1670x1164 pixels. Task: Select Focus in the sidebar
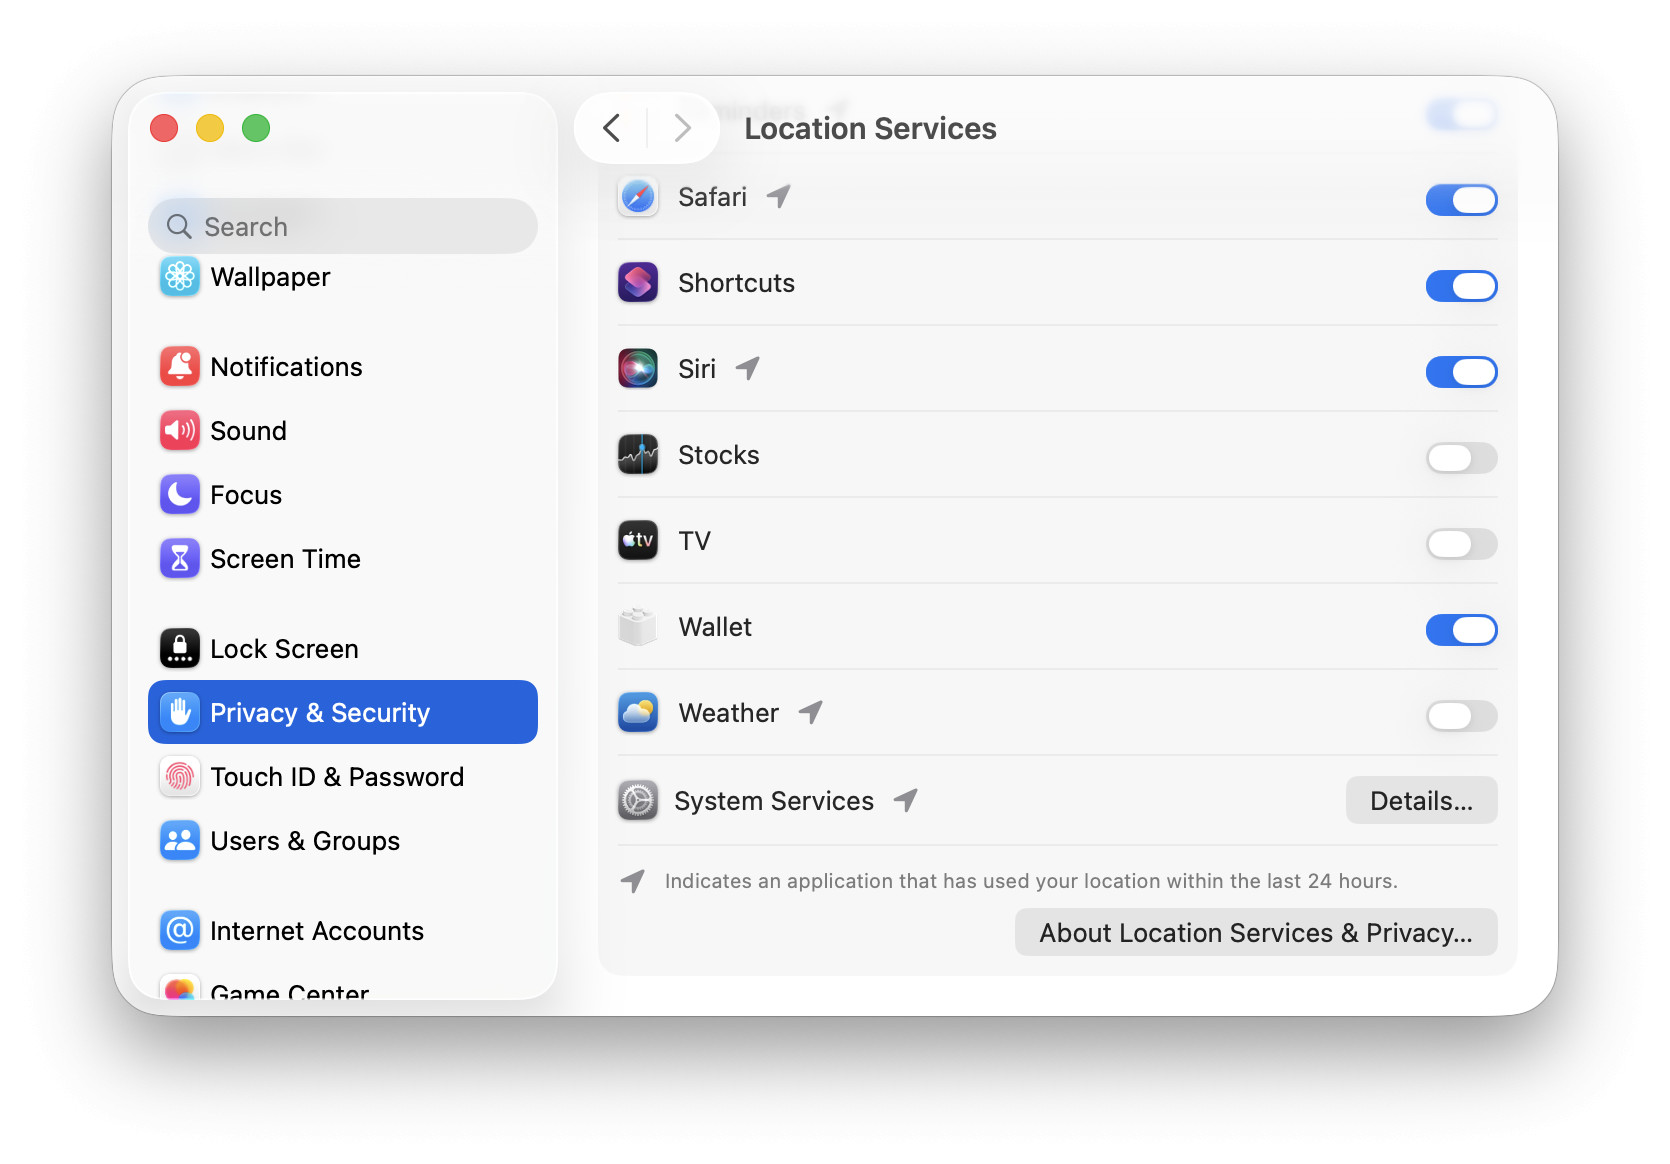pos(343,495)
